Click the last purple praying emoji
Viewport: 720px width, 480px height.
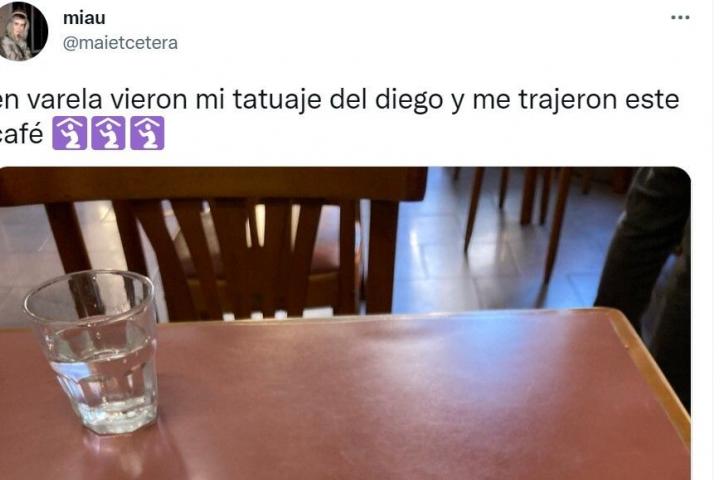tap(147, 134)
